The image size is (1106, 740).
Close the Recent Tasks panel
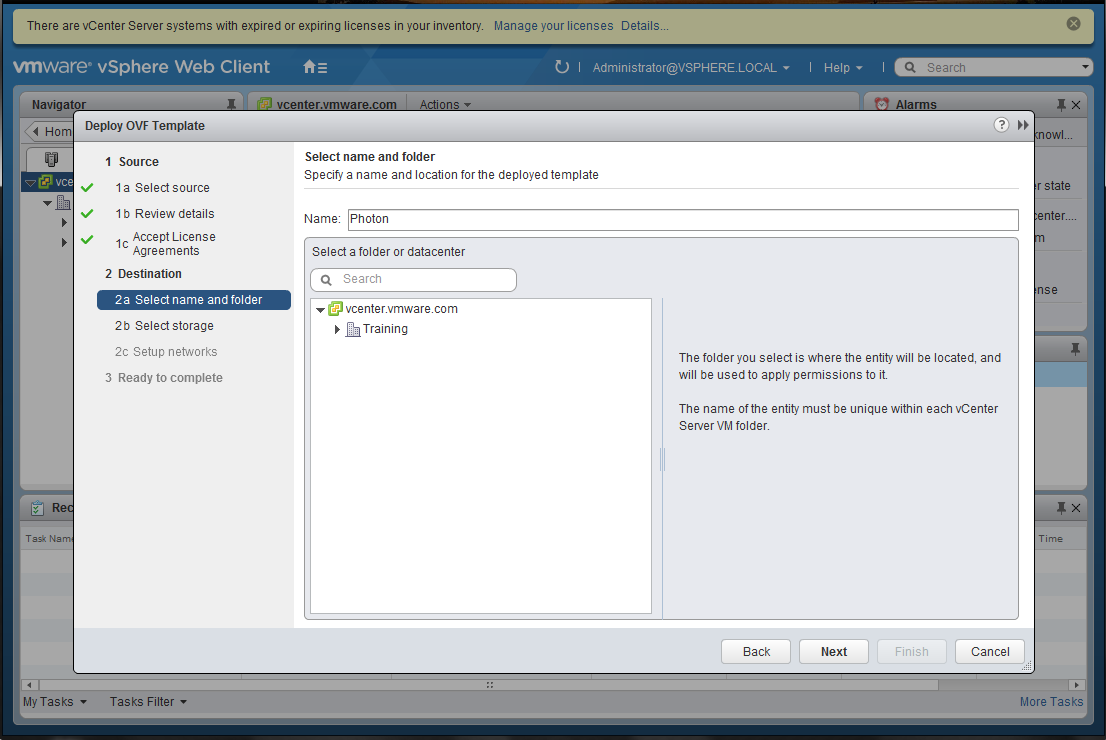click(x=1076, y=508)
